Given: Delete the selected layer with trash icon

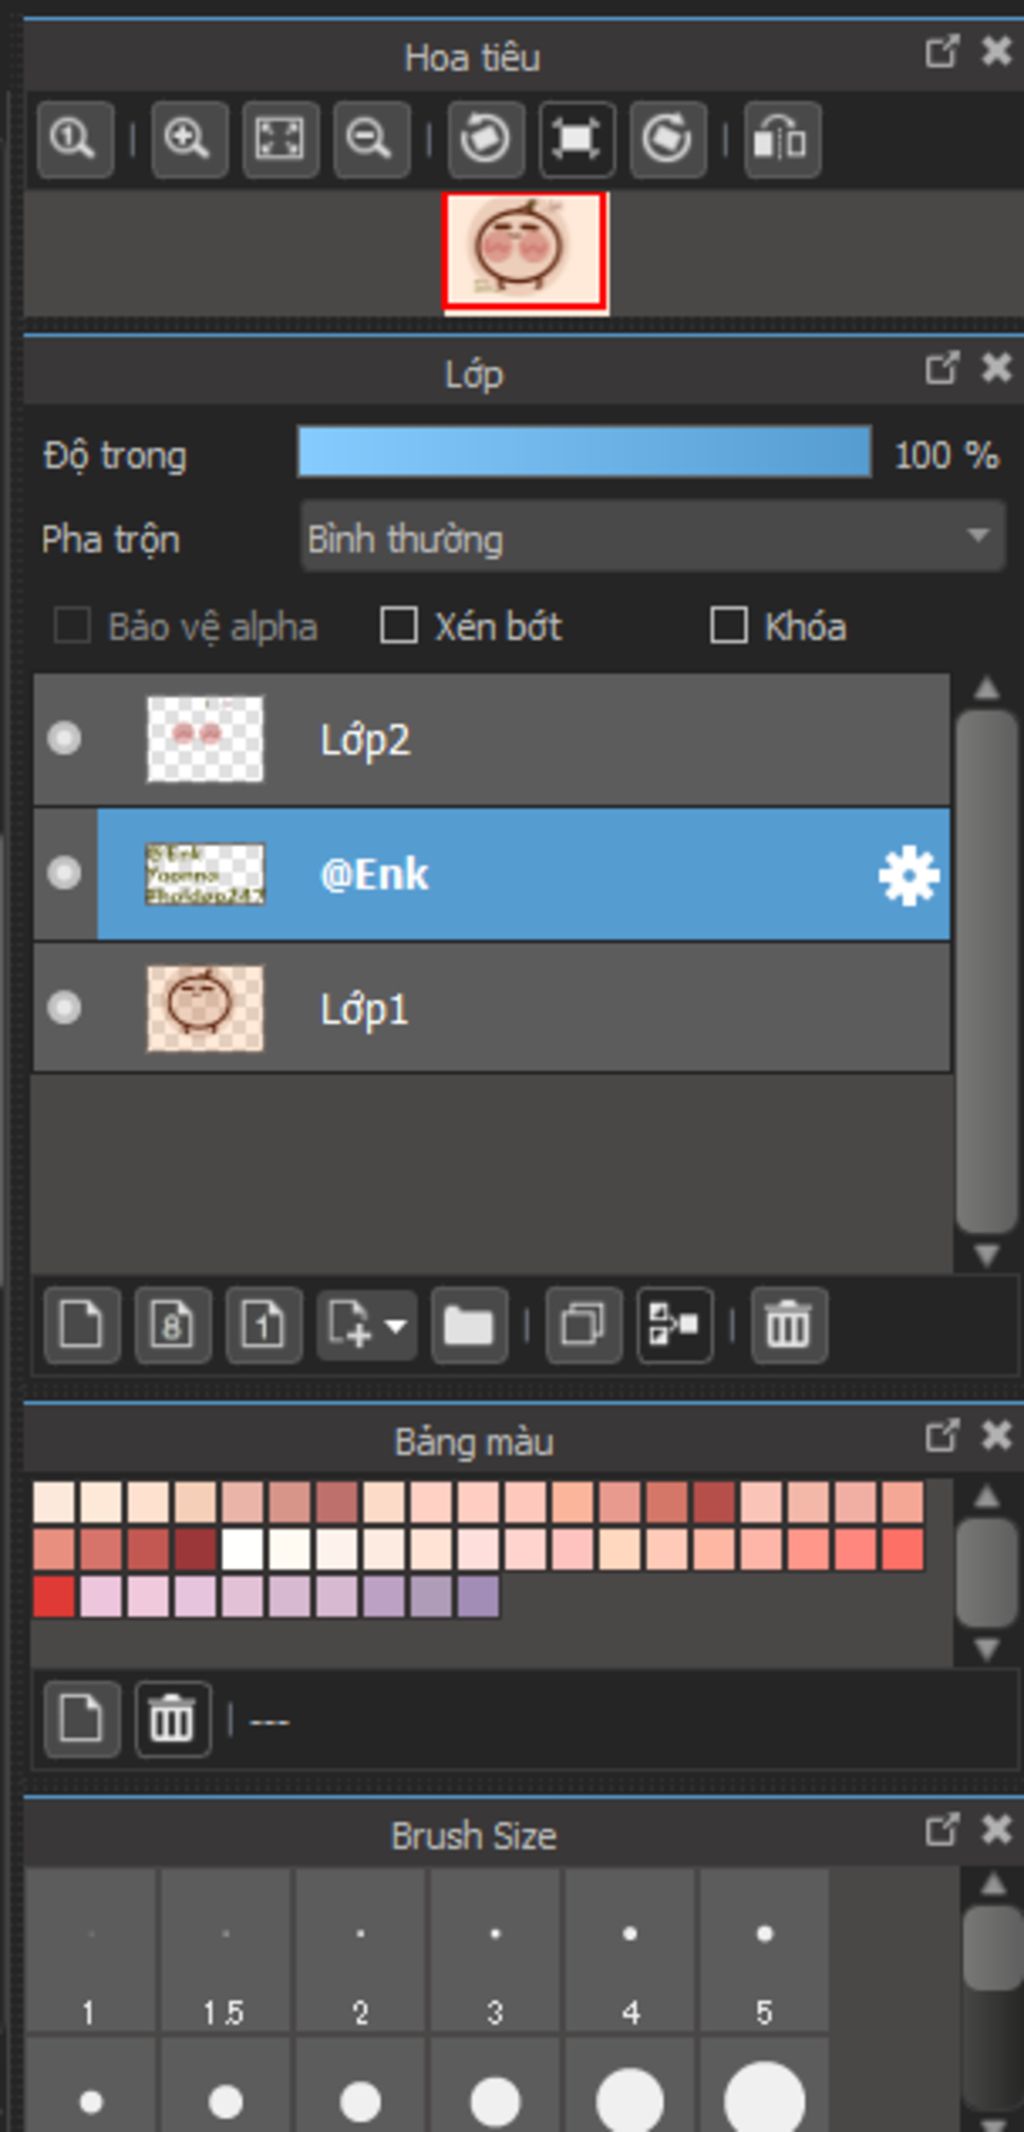Looking at the screenshot, I should (x=789, y=1325).
